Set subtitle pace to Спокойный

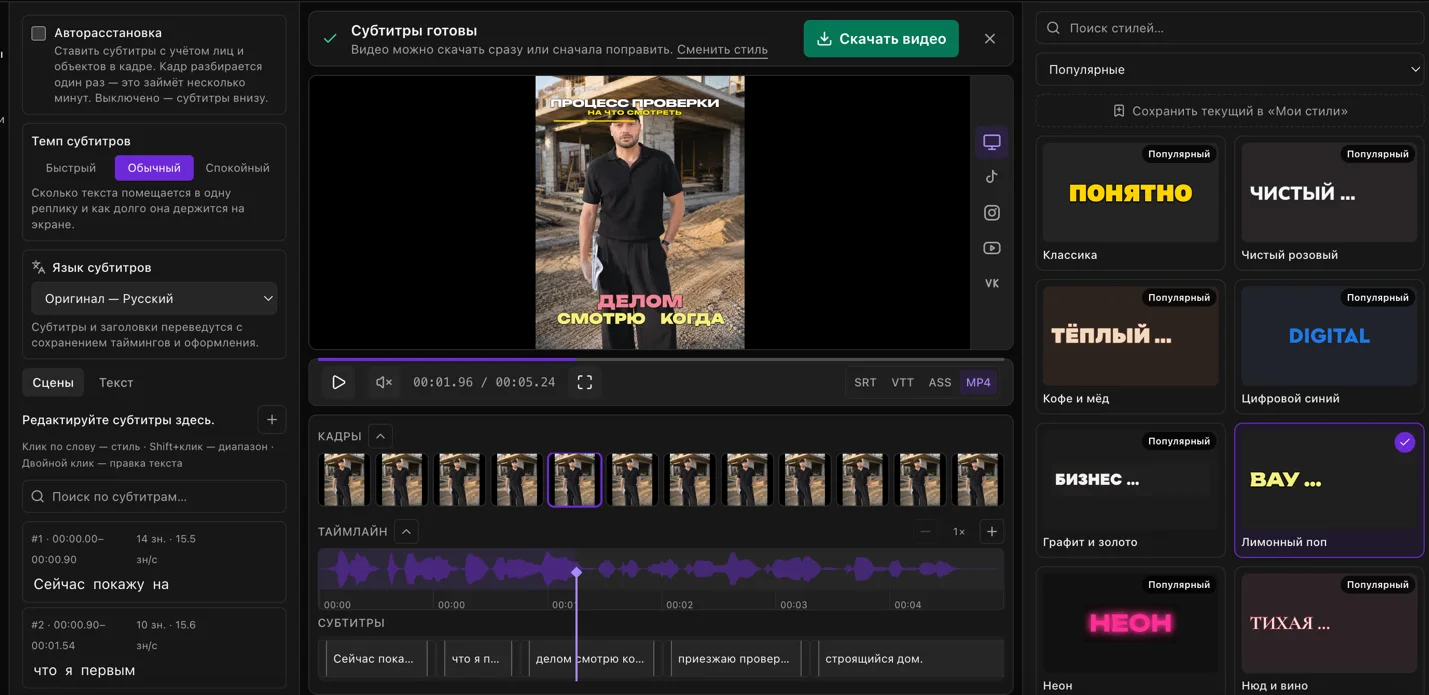237,168
